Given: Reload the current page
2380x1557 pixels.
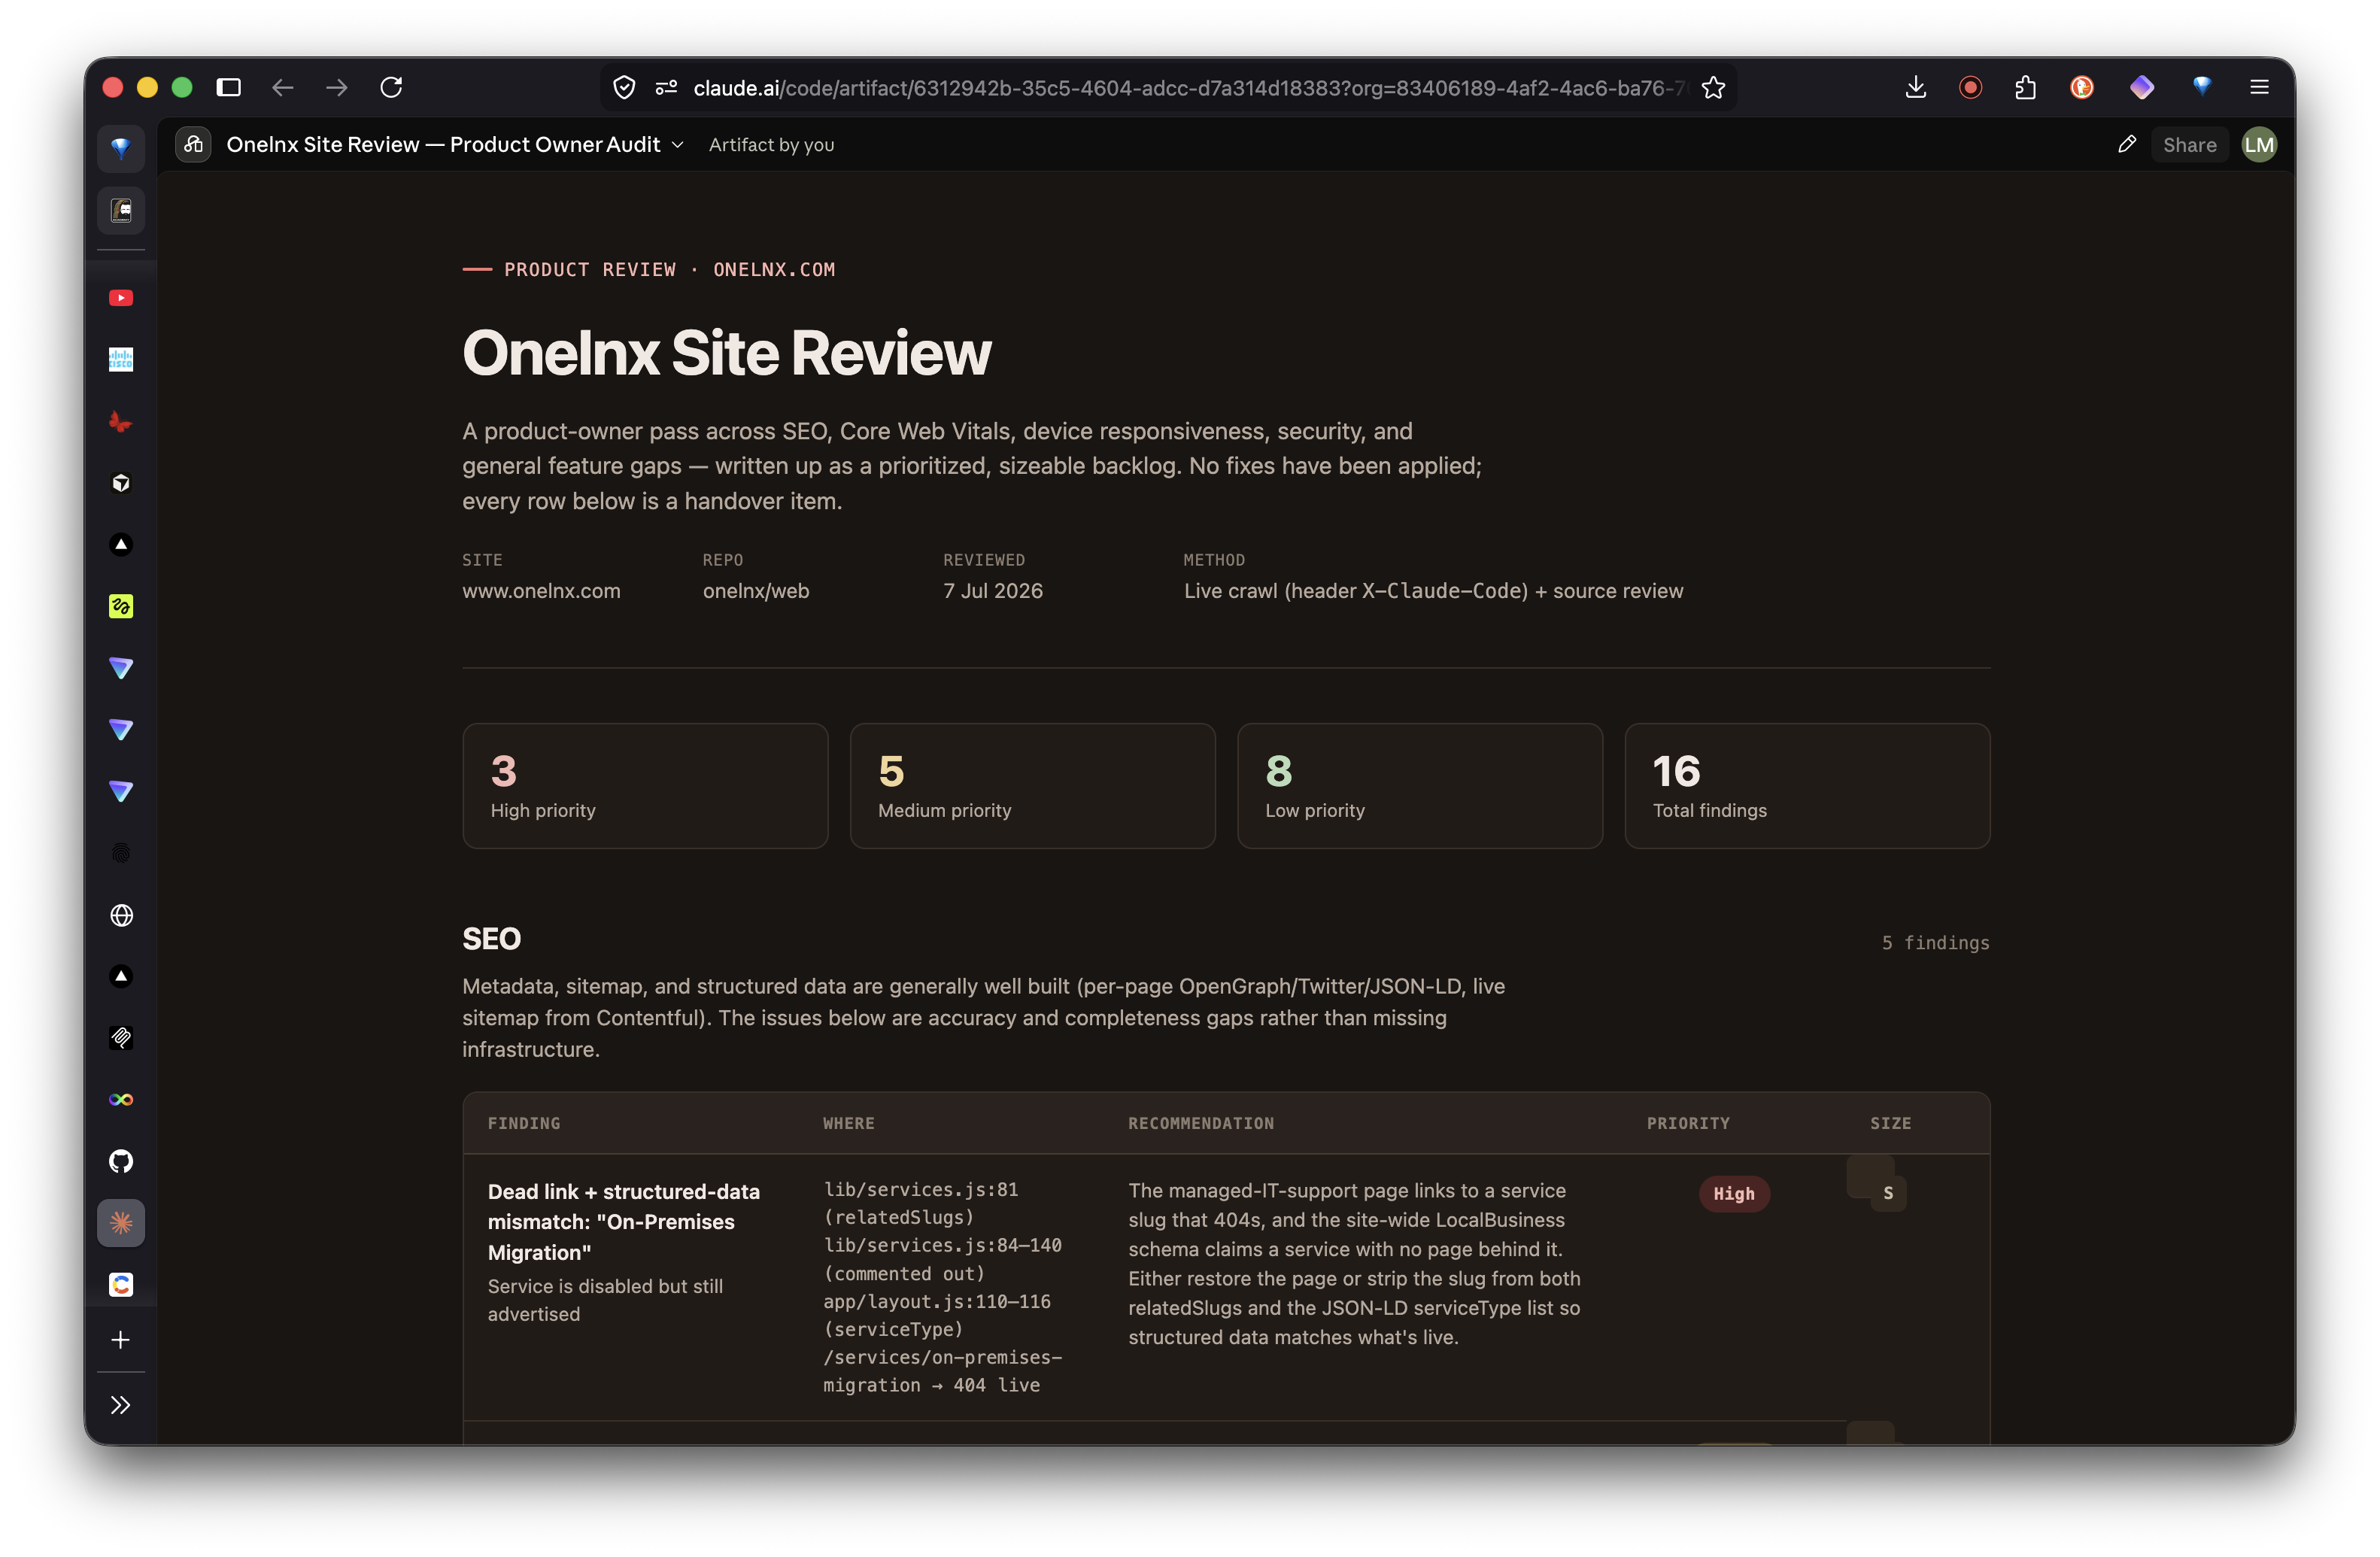Looking at the screenshot, I should (391, 88).
